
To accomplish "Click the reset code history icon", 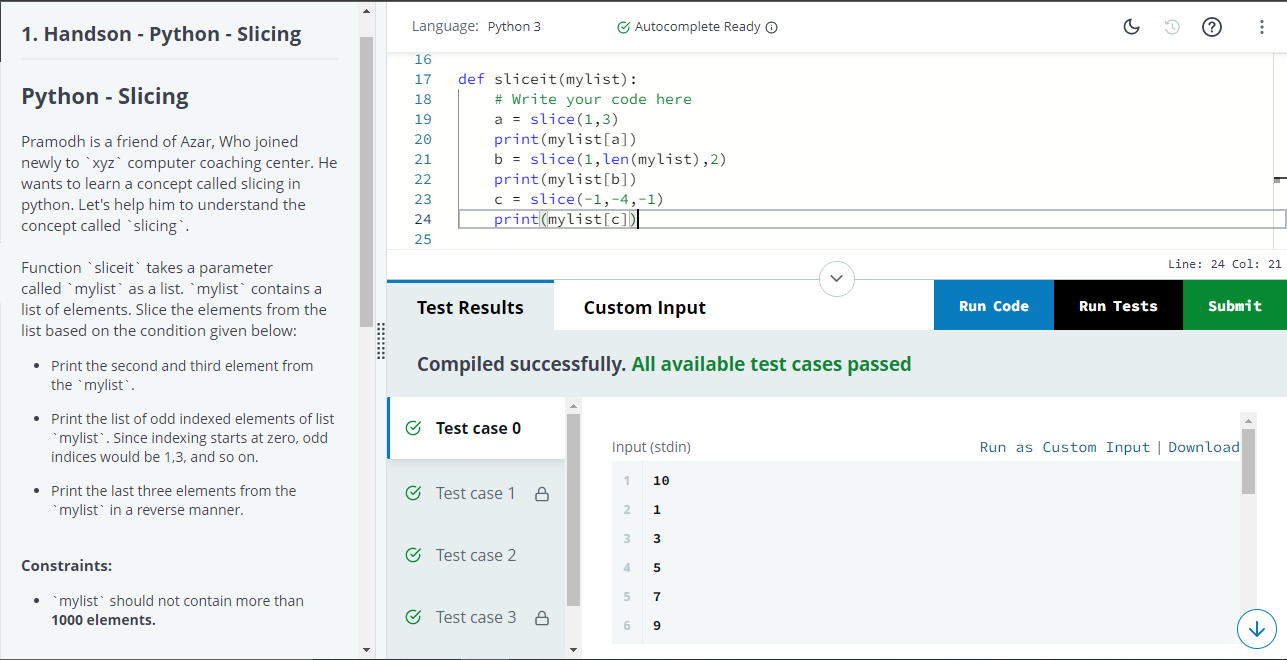I will (1172, 27).
